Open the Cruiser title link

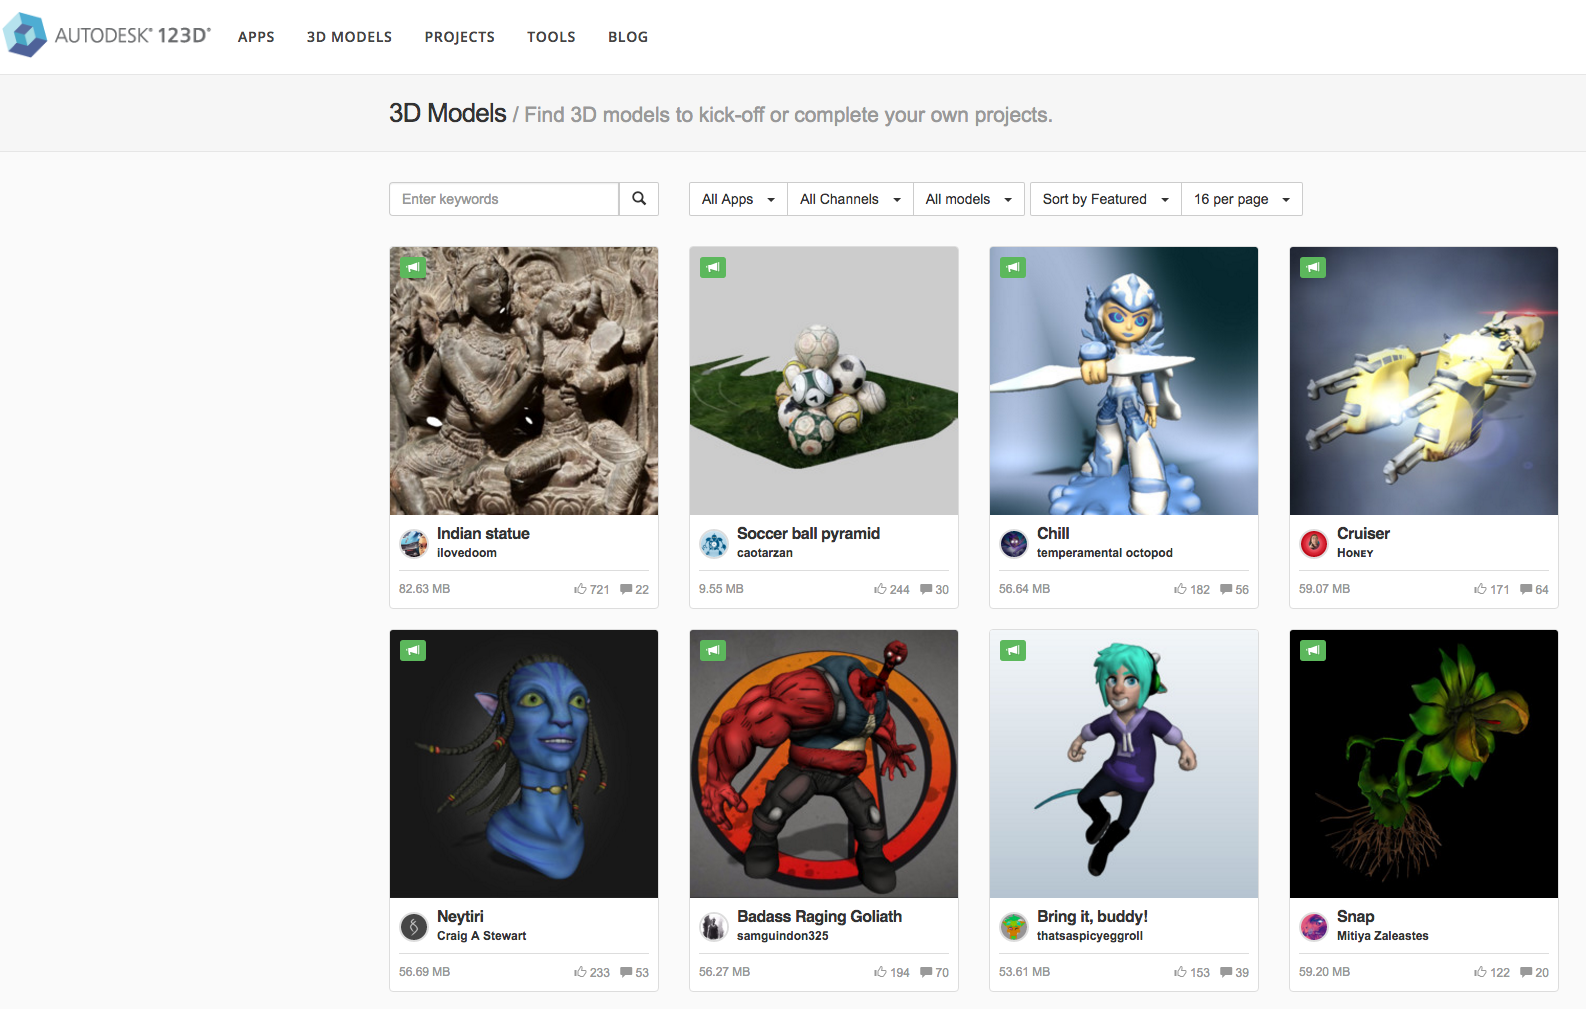[x=1363, y=533]
